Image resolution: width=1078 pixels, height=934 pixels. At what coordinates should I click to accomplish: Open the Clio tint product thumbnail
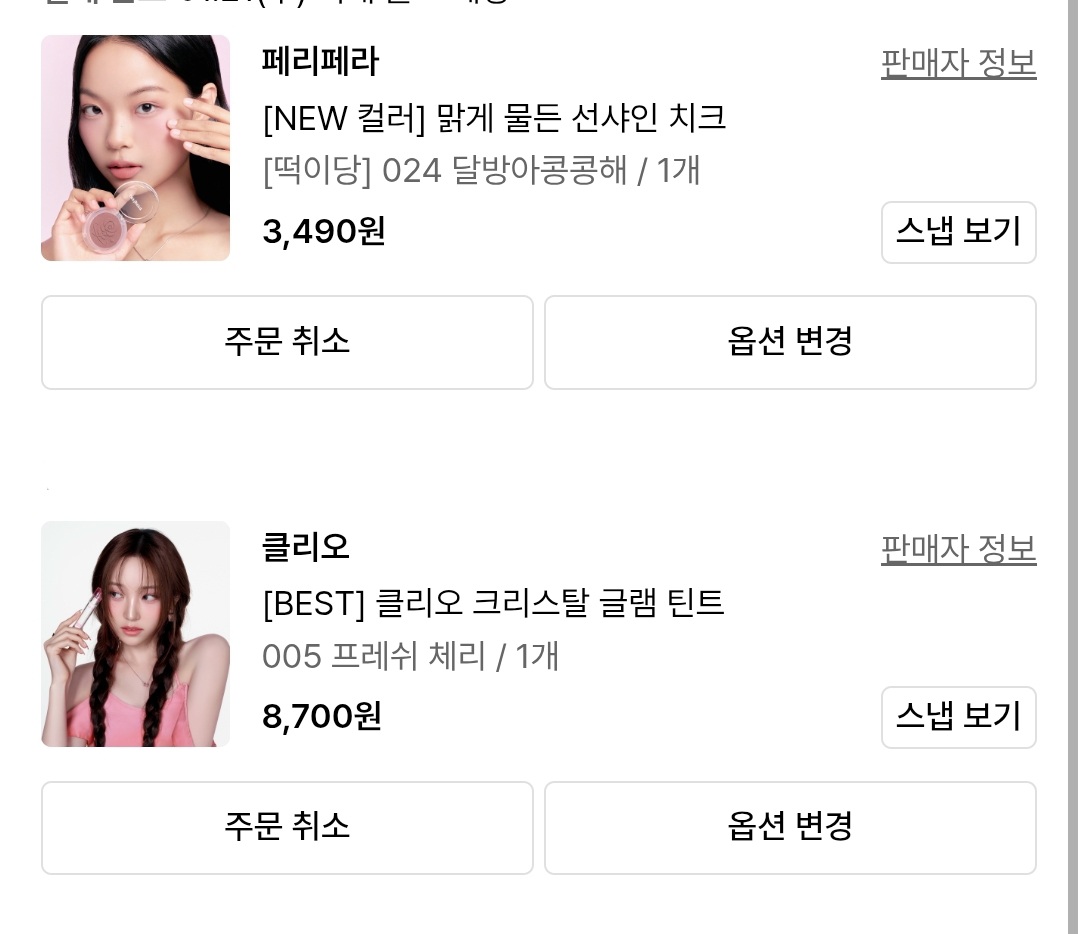135,634
